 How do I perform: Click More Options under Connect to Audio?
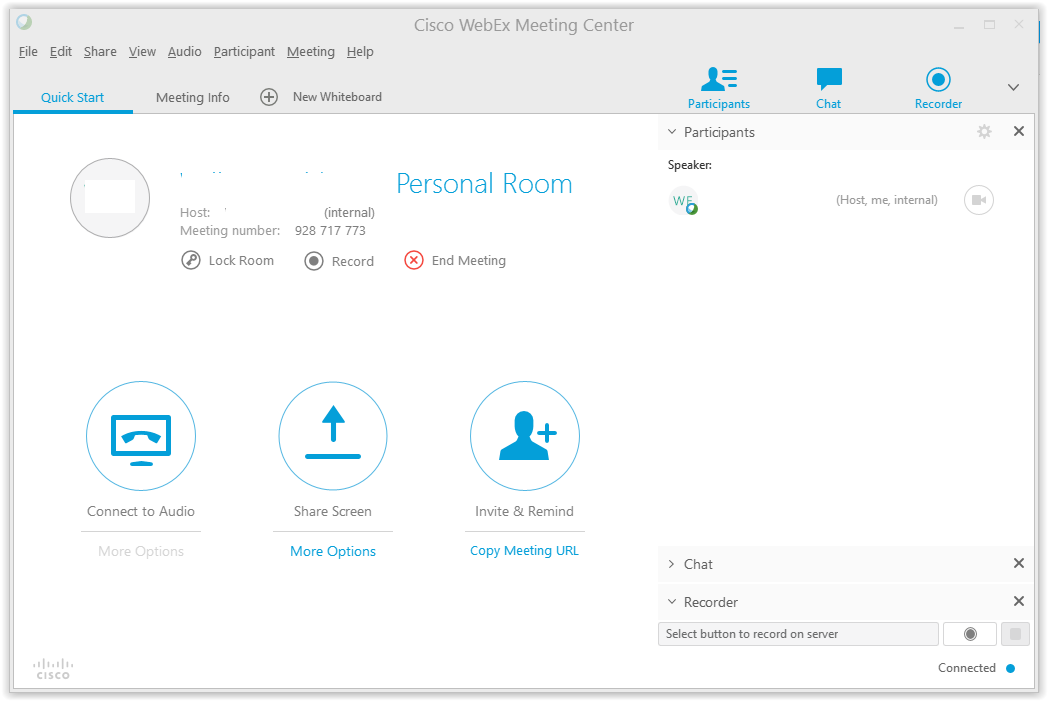pyautogui.click(x=141, y=551)
